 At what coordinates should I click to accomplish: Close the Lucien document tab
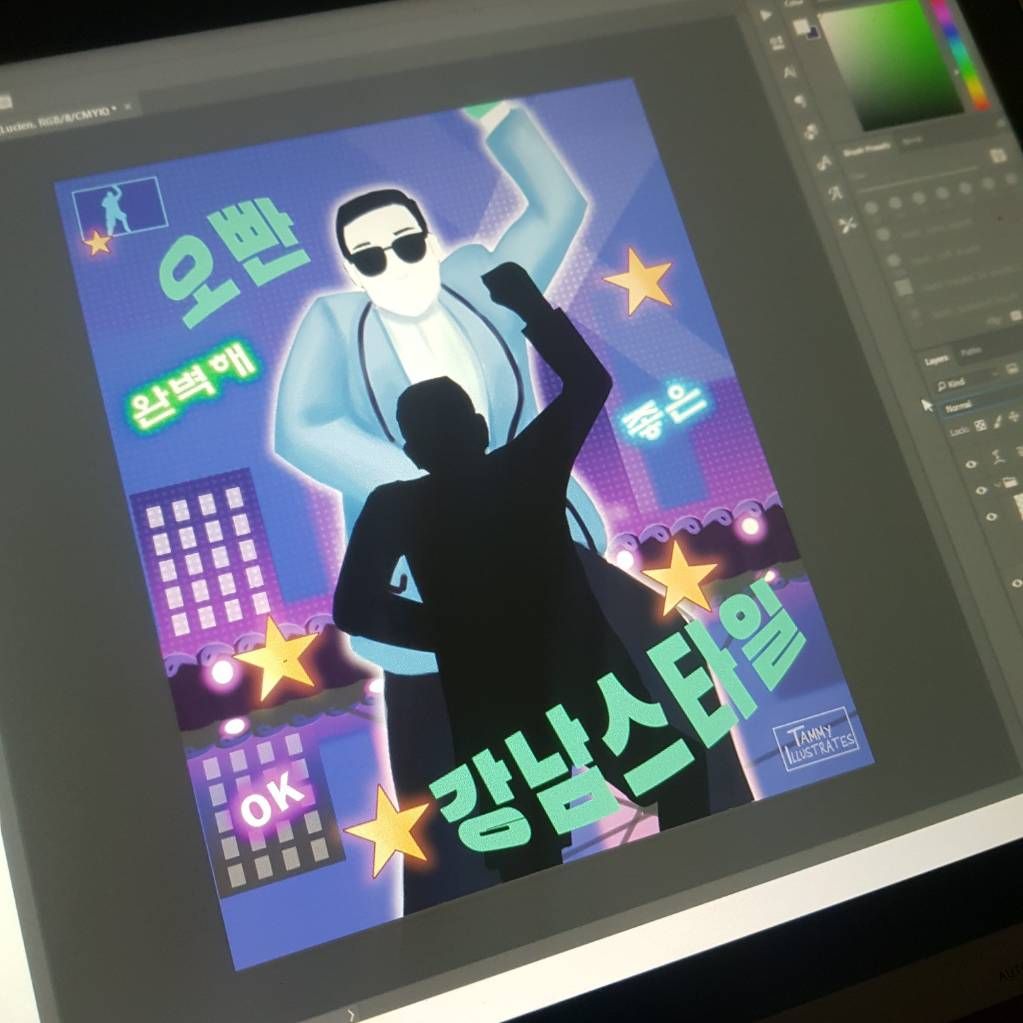128,106
